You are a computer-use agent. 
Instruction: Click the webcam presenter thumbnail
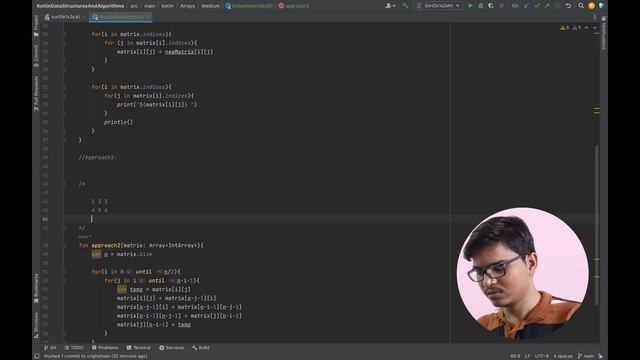(522, 273)
